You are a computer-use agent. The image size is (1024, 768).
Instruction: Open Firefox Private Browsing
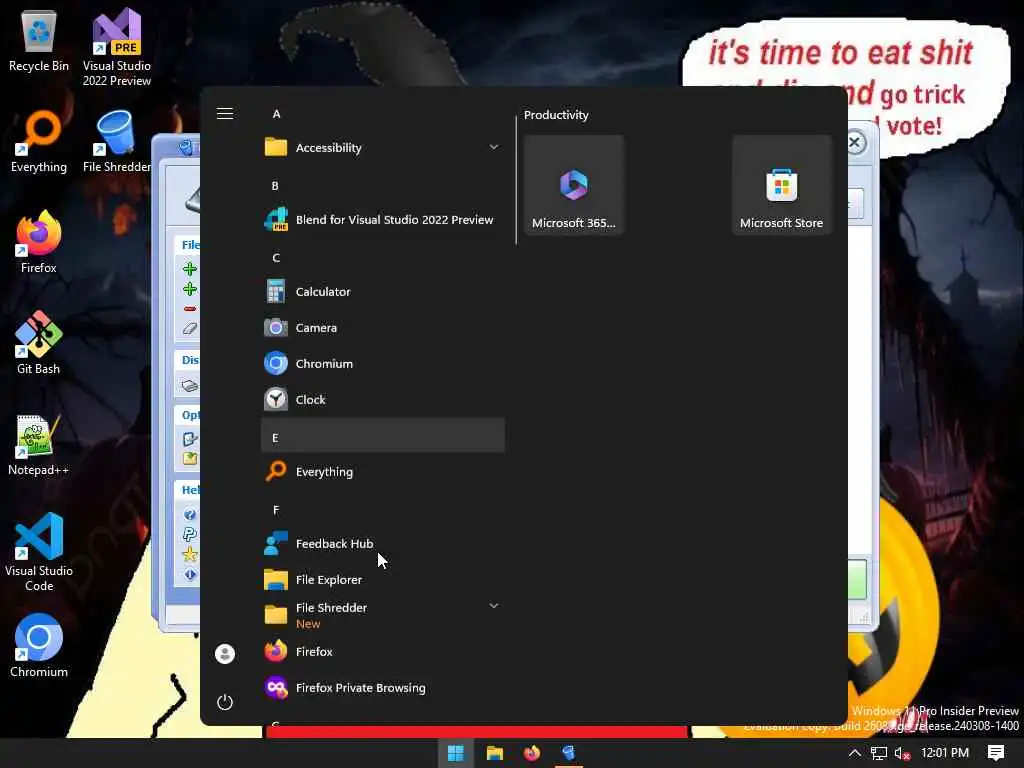[x=383, y=687]
